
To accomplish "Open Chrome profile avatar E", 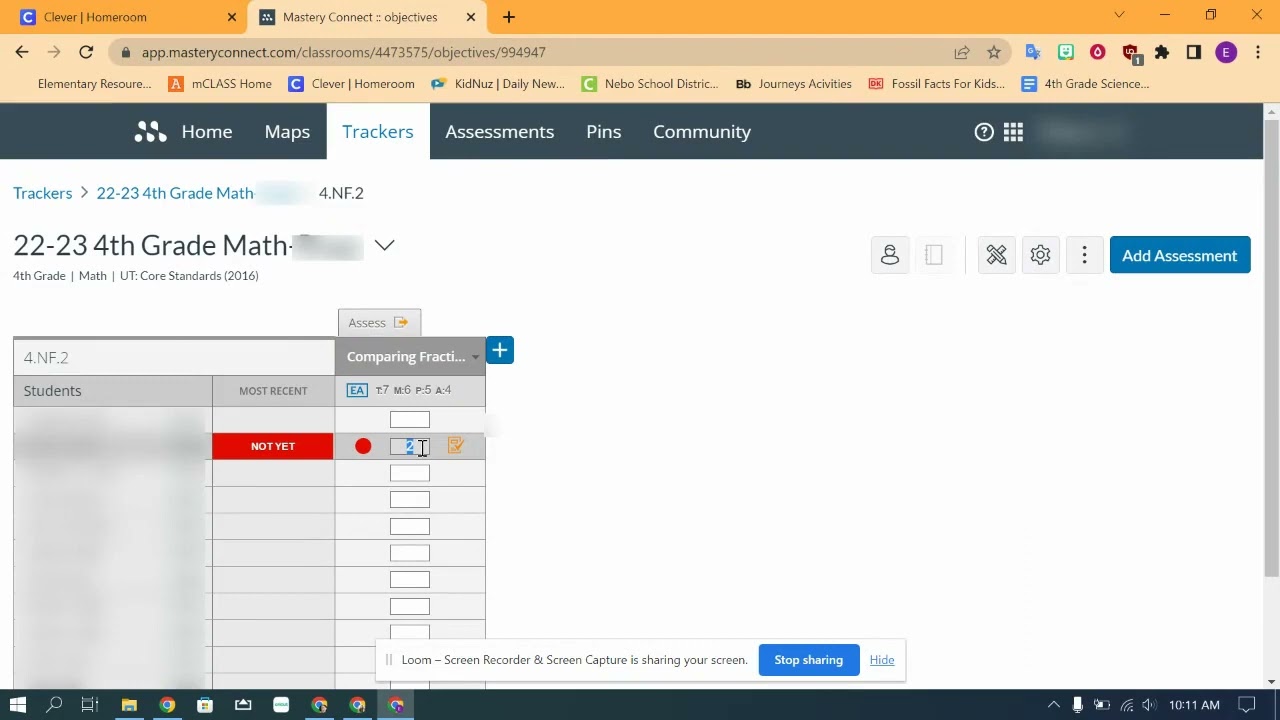I will pyautogui.click(x=1226, y=52).
